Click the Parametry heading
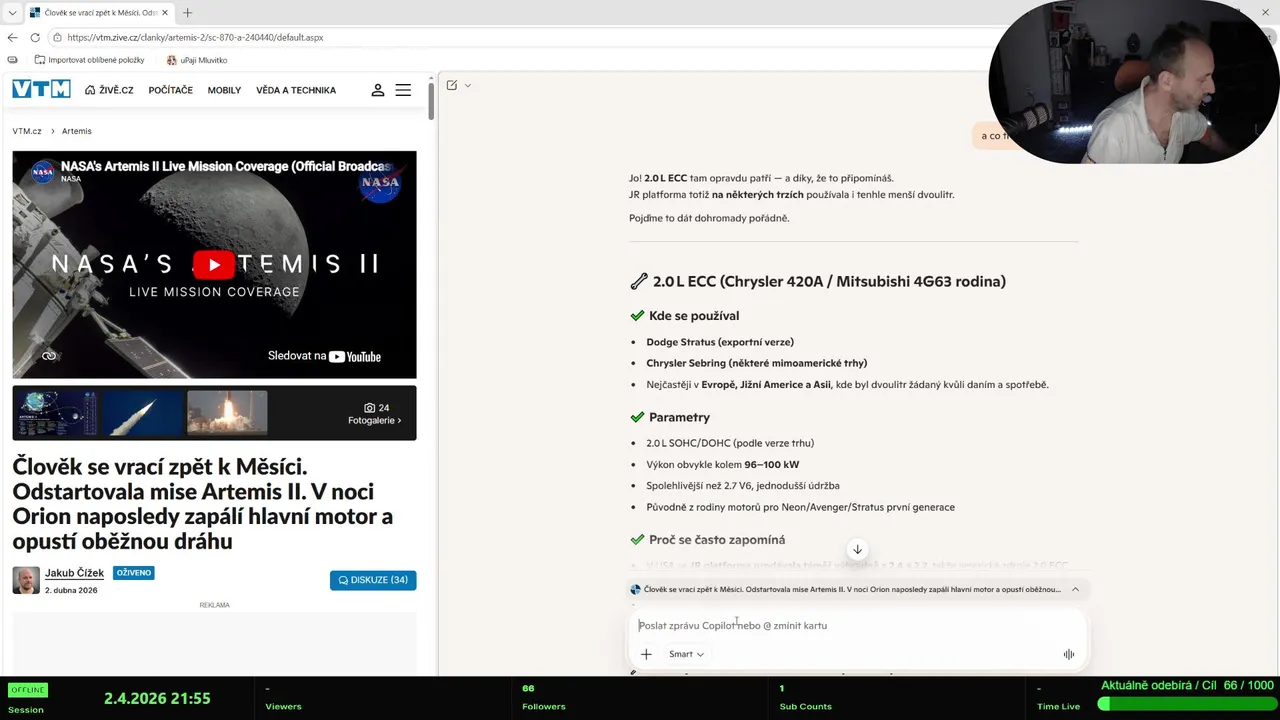Viewport: 1280px width, 720px height. coord(679,417)
